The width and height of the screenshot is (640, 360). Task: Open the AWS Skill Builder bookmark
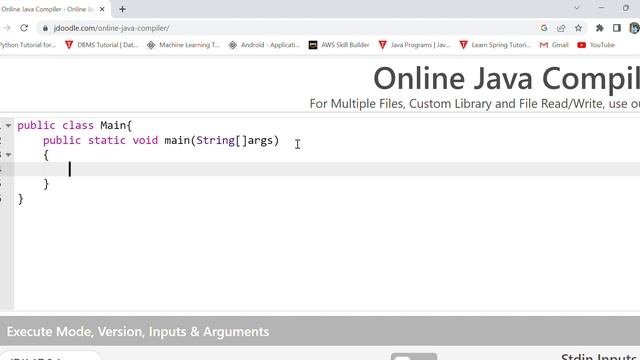click(339, 45)
